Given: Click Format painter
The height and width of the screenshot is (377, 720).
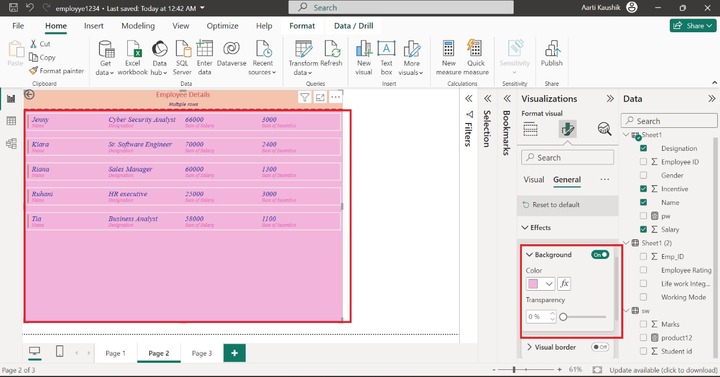Looking at the screenshot, I should click(x=56, y=71).
